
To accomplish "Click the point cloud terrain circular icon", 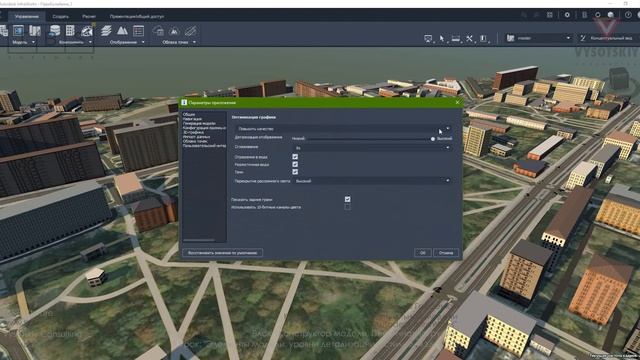I will click(174, 31).
